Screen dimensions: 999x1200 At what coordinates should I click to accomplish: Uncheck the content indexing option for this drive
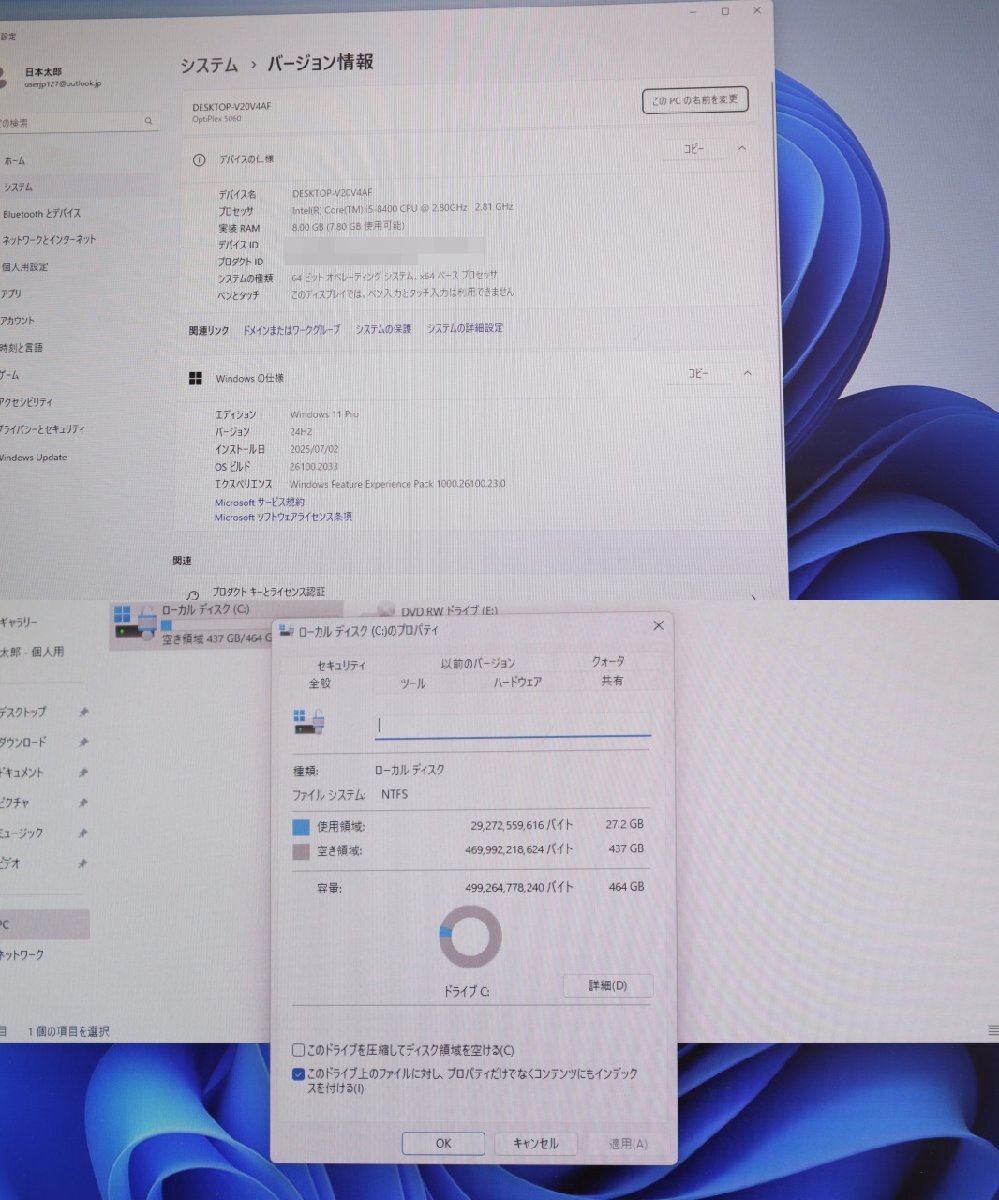pos(298,1074)
